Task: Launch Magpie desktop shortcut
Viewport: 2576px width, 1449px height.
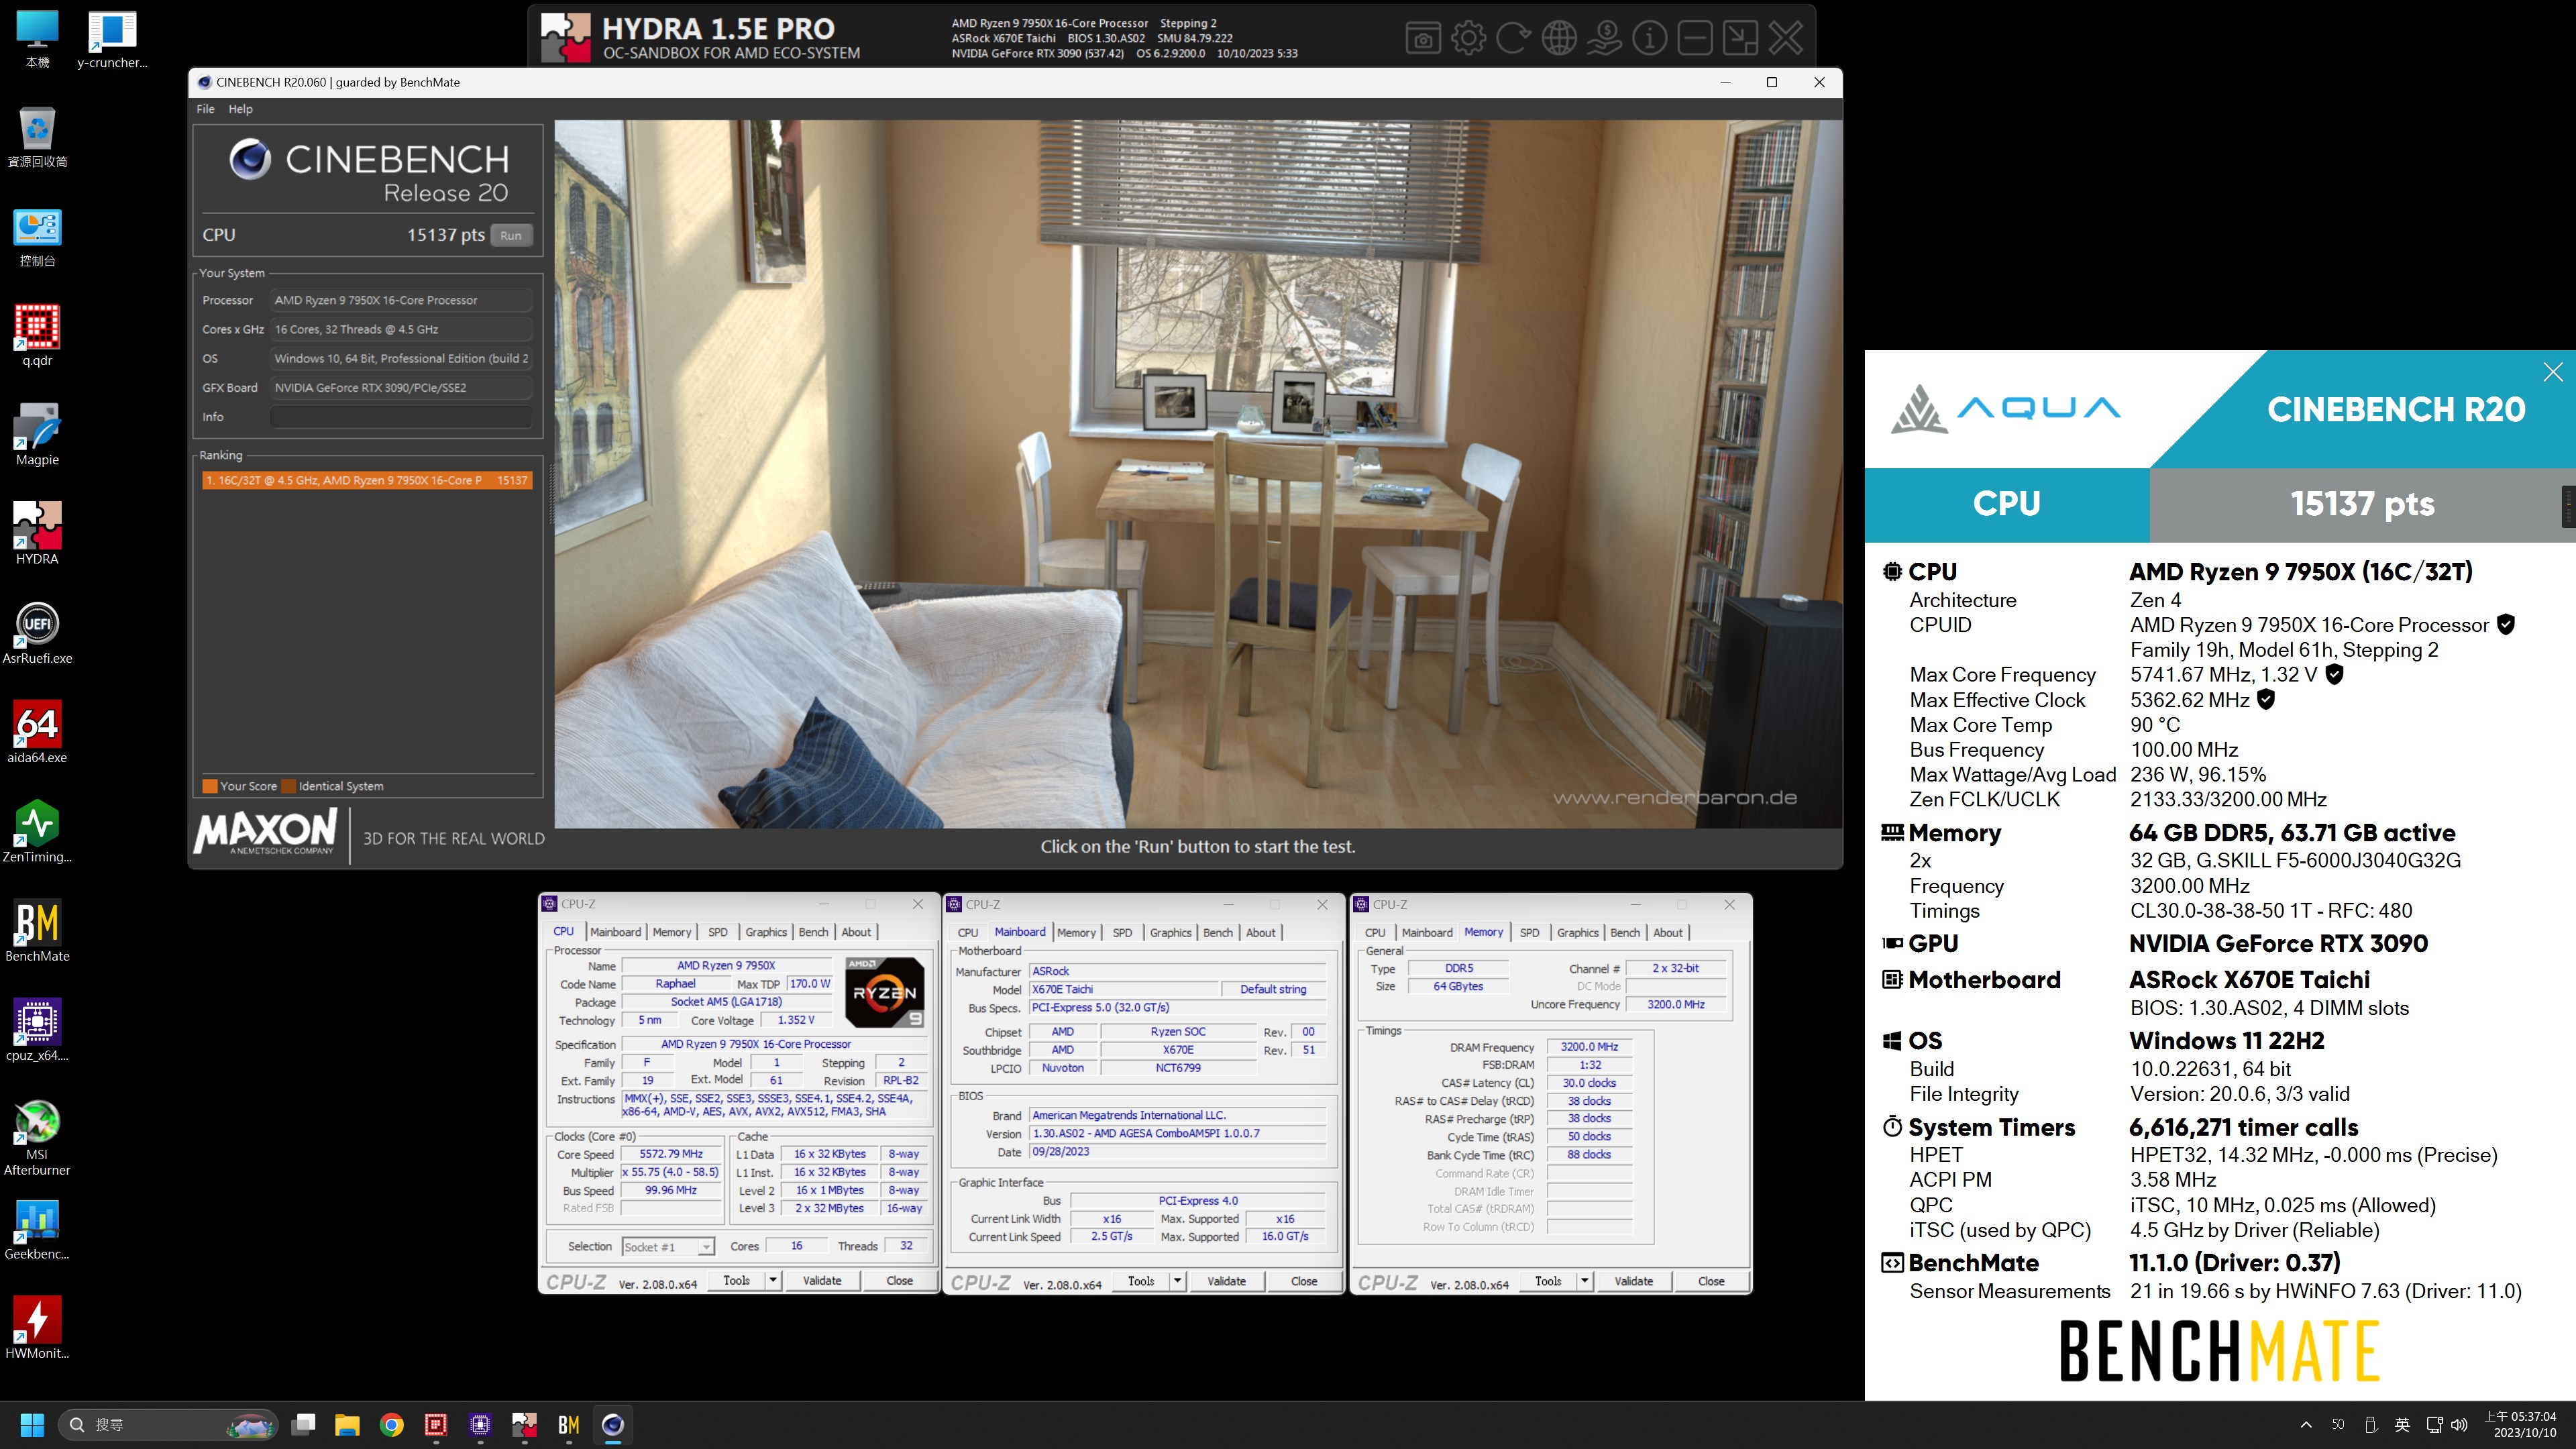Action: (x=37, y=434)
